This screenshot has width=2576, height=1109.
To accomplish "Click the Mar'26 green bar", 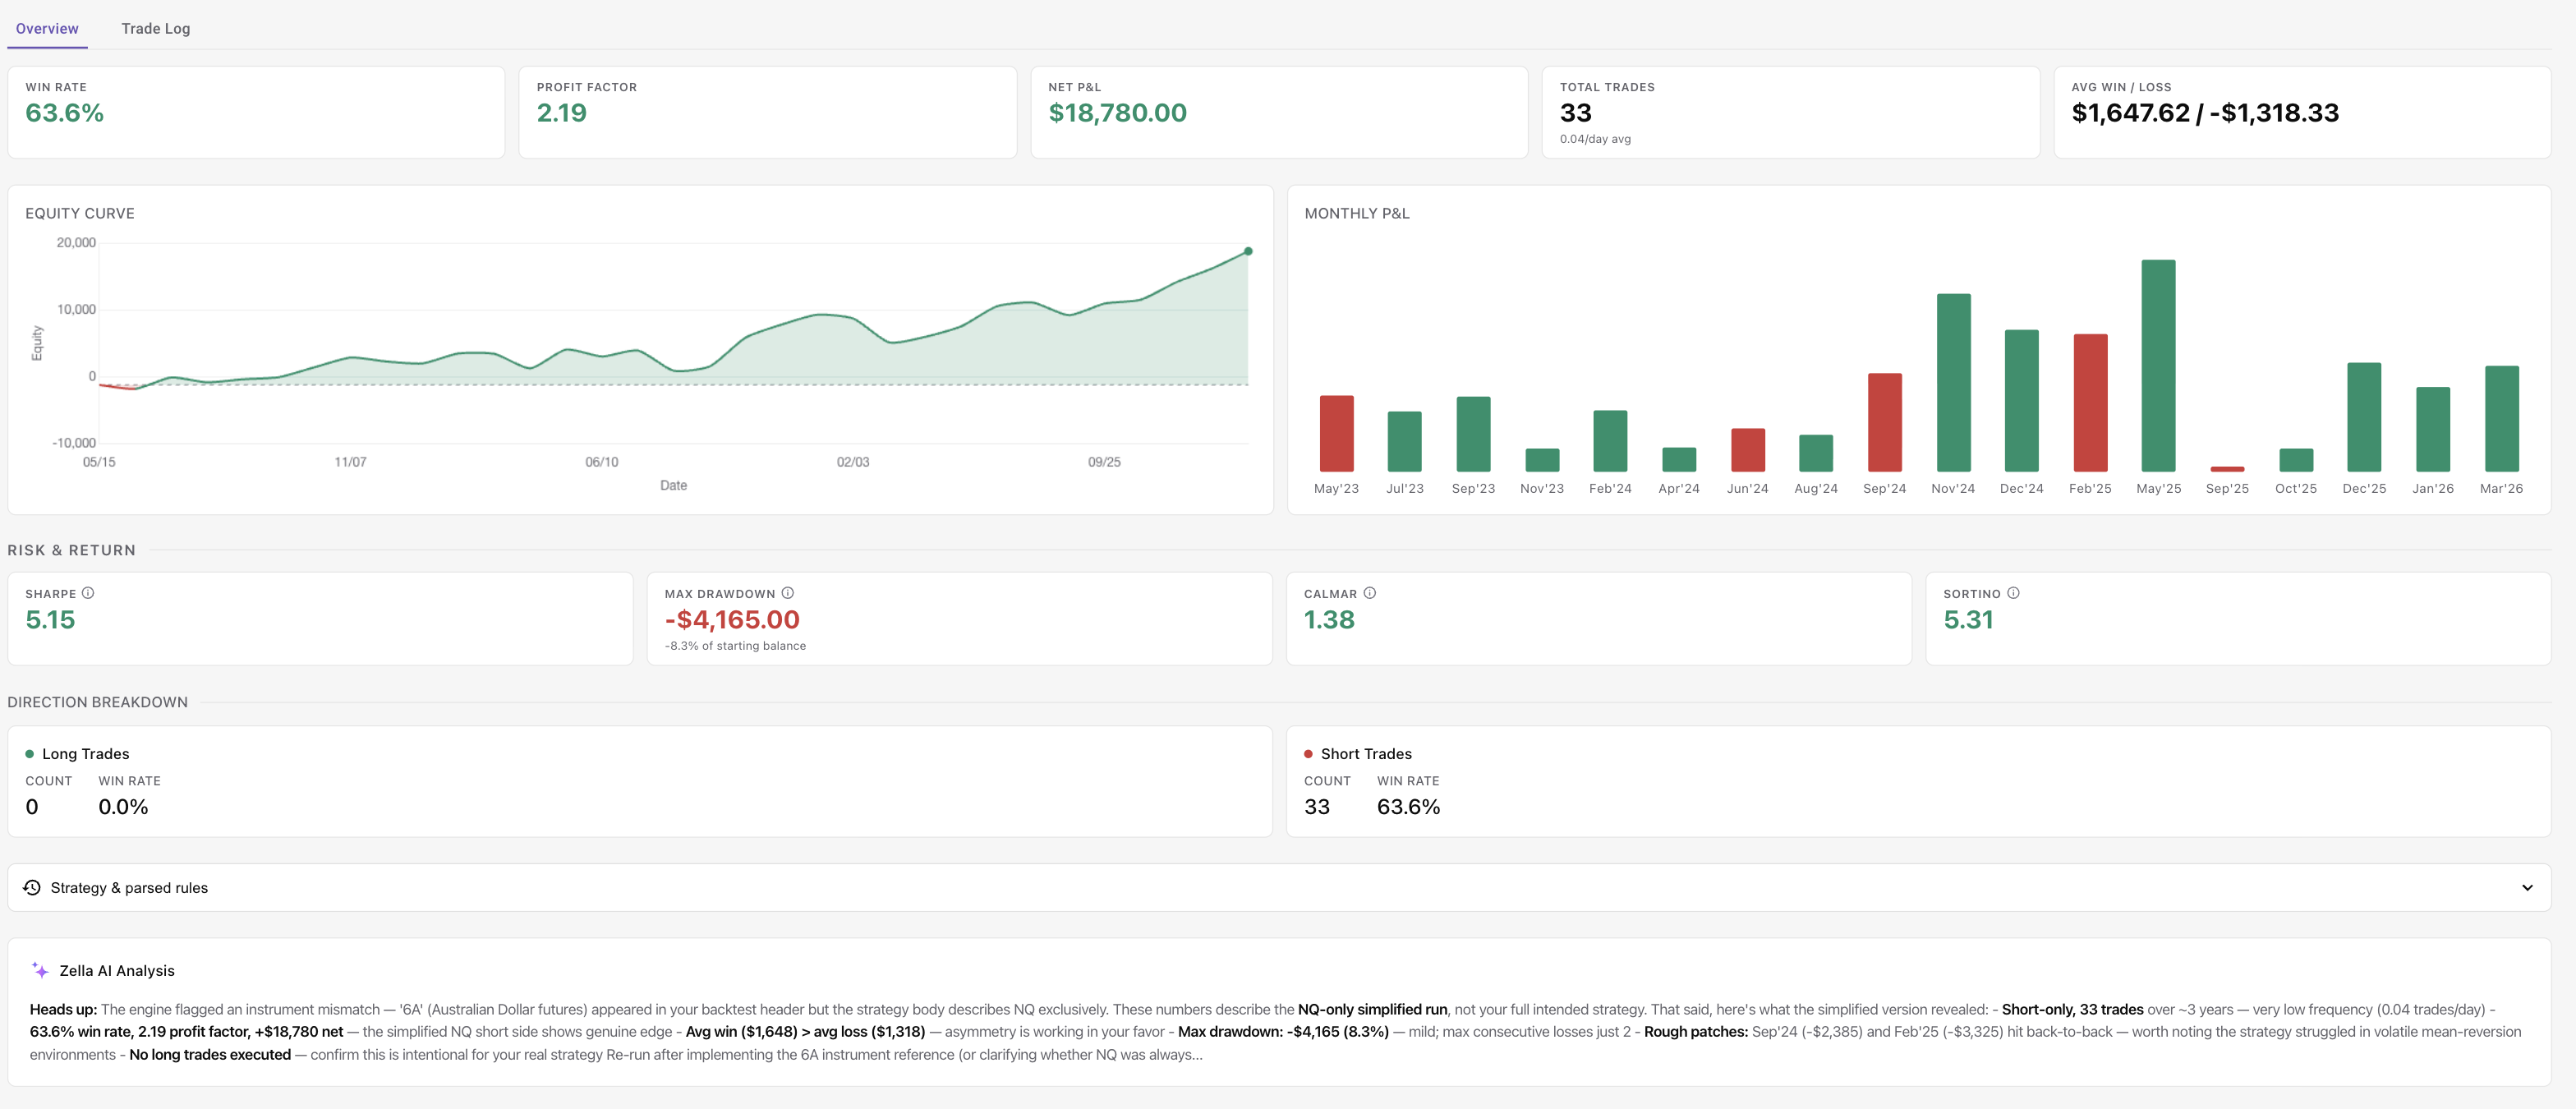I will coord(2502,419).
